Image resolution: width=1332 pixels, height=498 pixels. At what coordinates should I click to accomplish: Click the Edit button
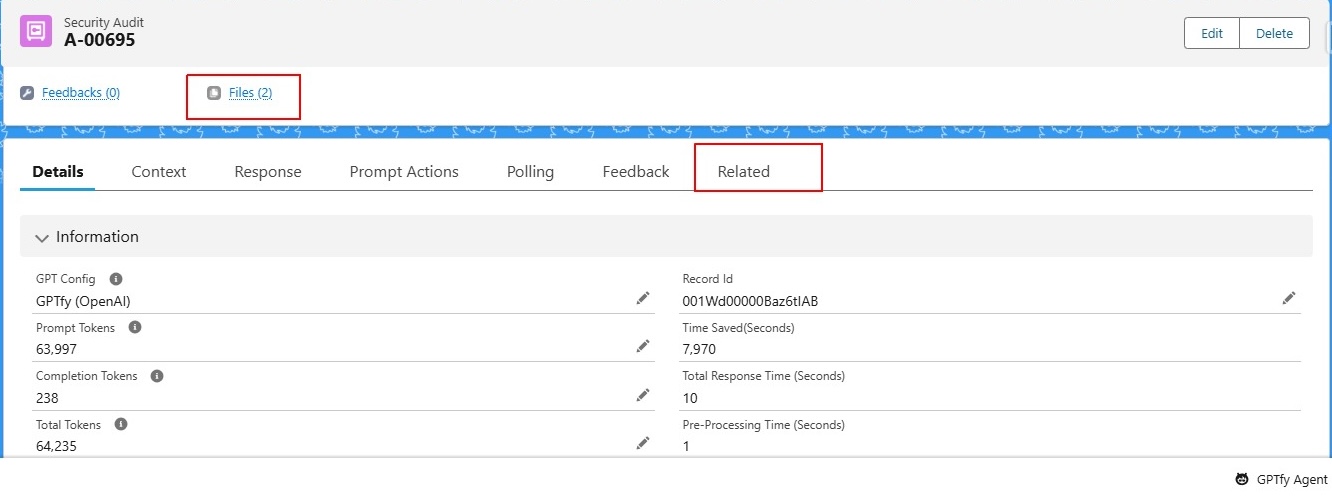tap(1211, 33)
